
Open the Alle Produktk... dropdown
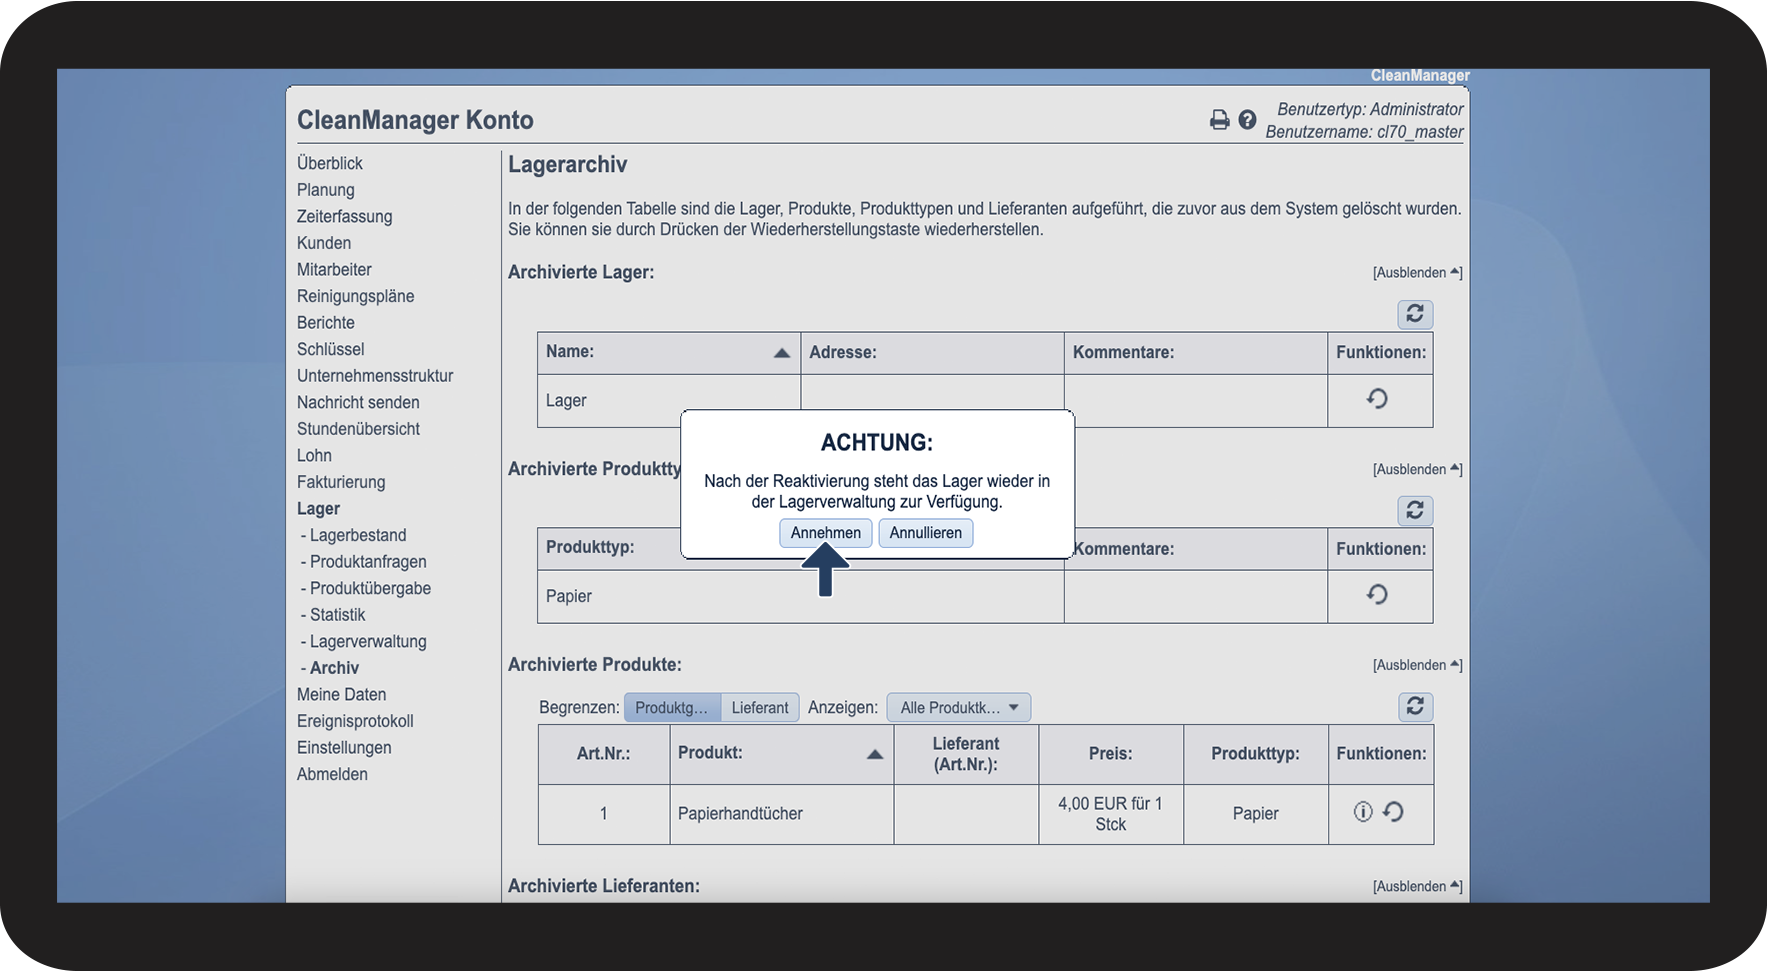(958, 708)
